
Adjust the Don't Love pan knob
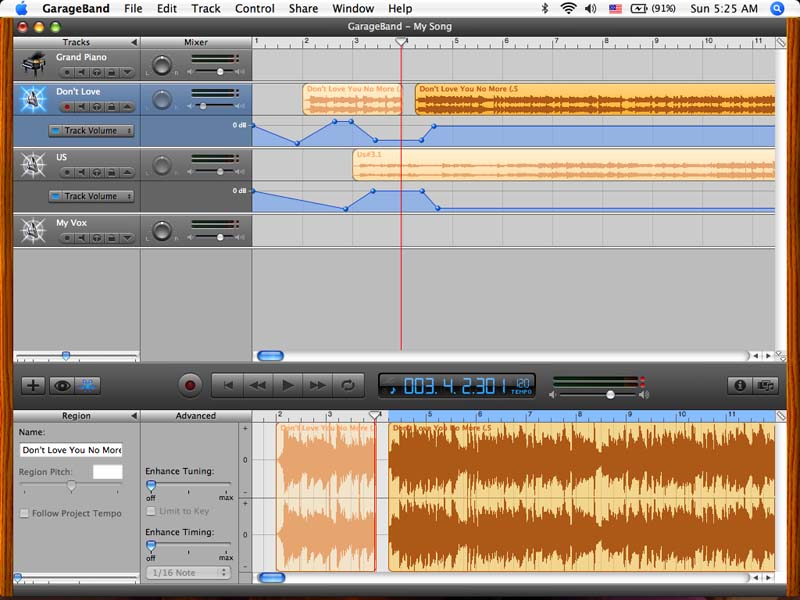[x=162, y=99]
